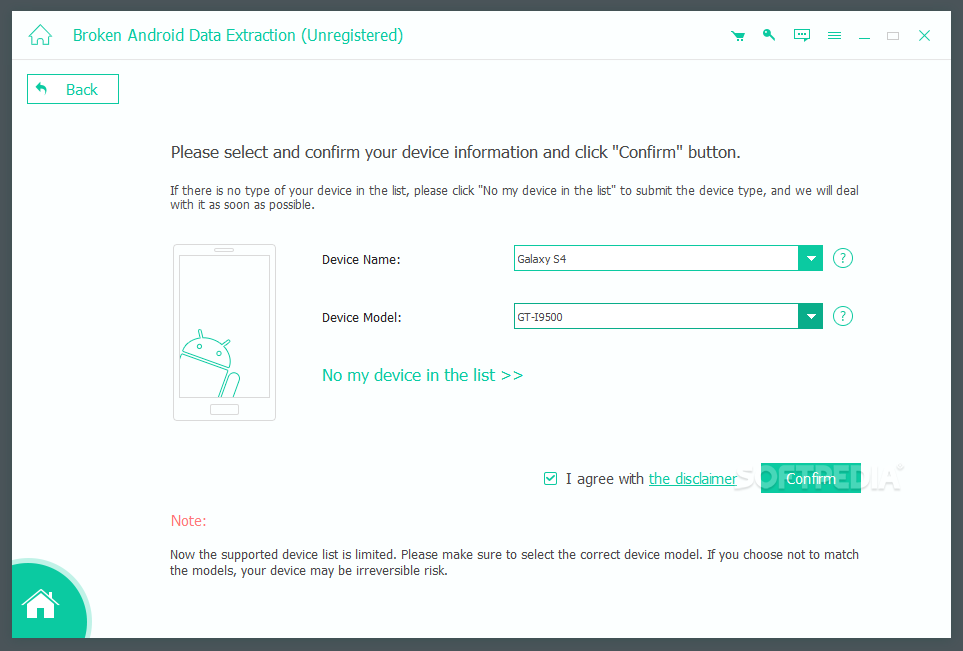
Task: Maximize the application window
Action: point(893,36)
